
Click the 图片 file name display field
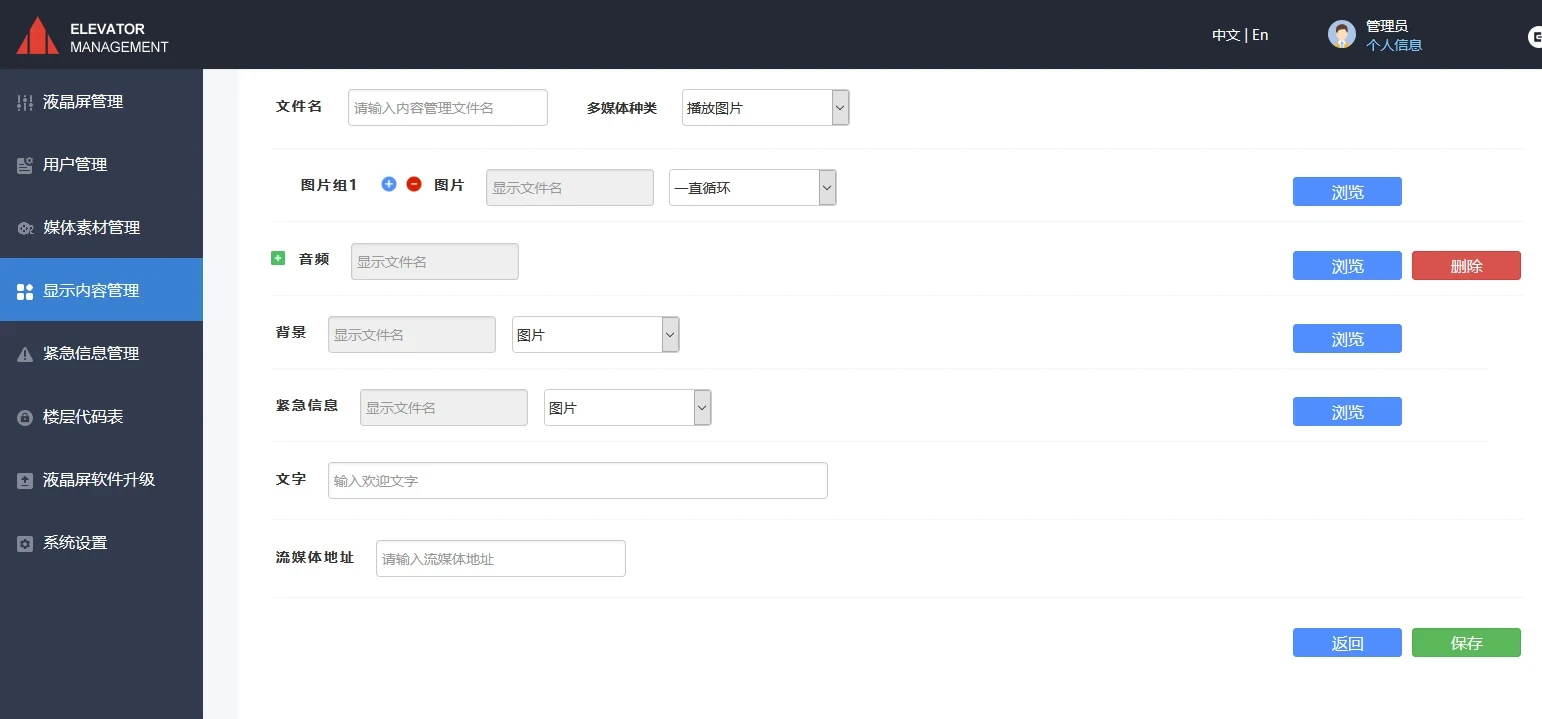pyautogui.click(x=570, y=187)
